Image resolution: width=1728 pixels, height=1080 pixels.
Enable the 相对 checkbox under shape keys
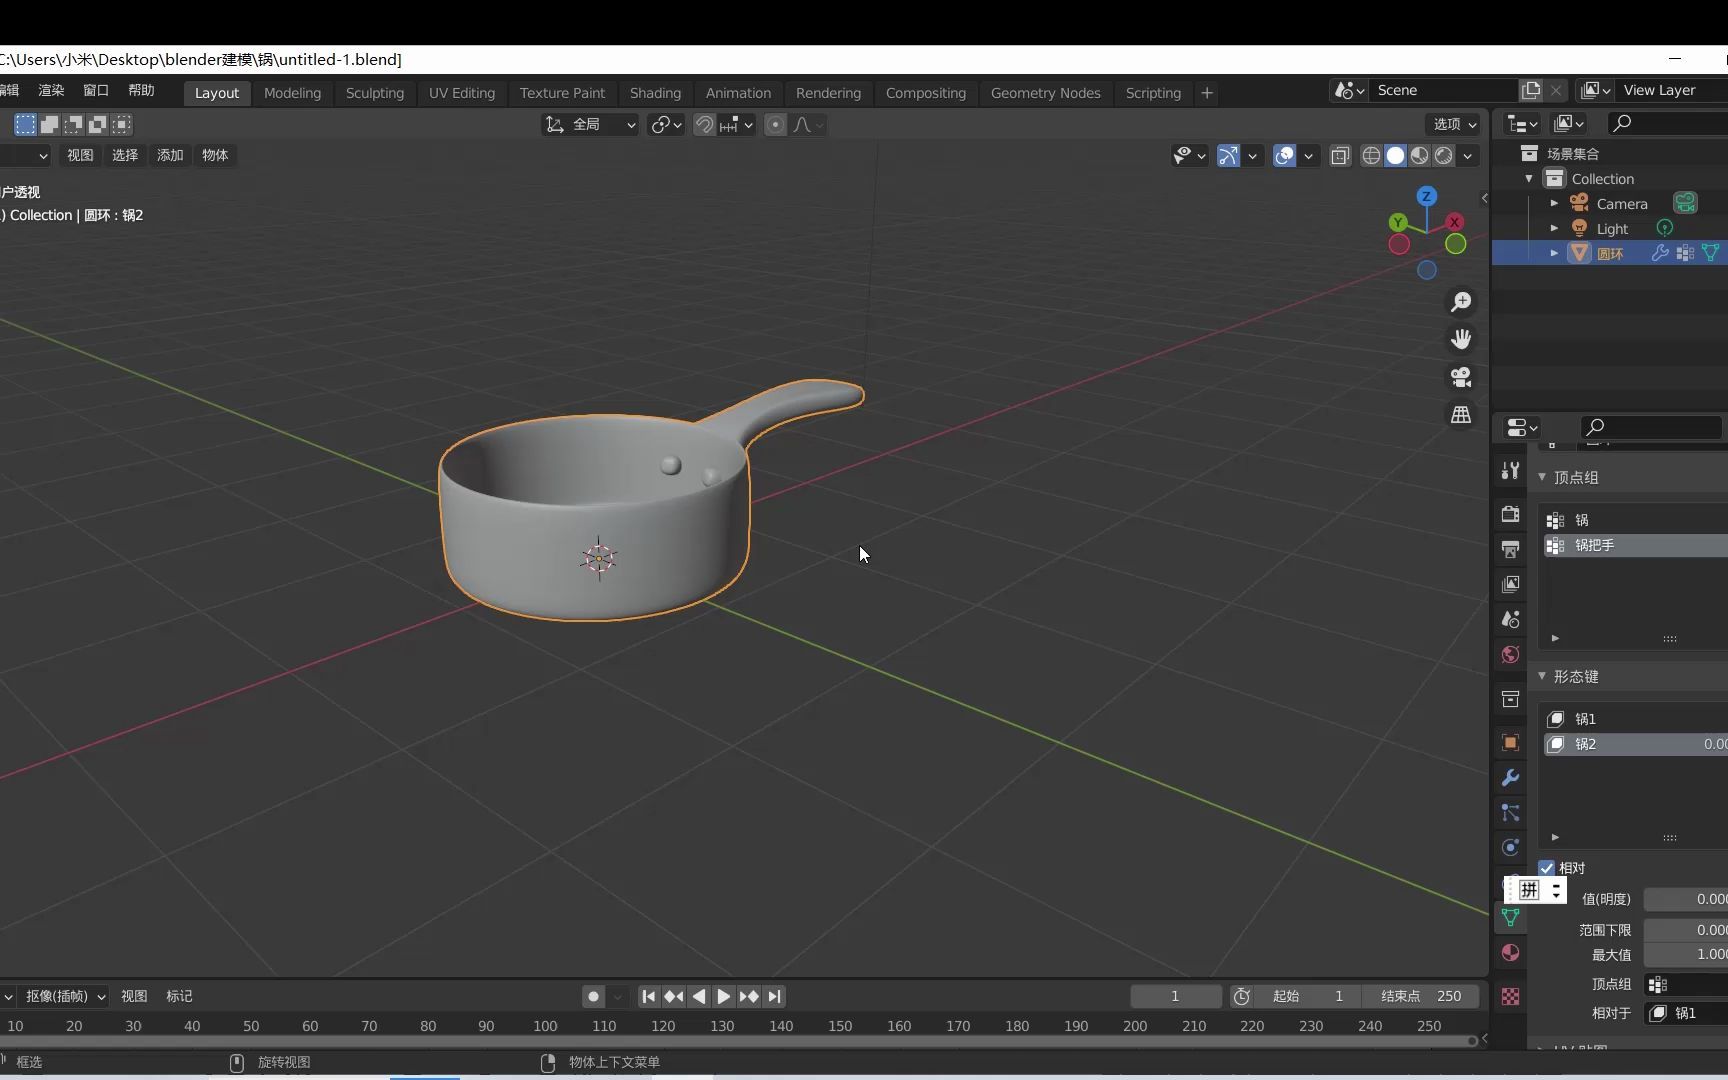click(1546, 868)
